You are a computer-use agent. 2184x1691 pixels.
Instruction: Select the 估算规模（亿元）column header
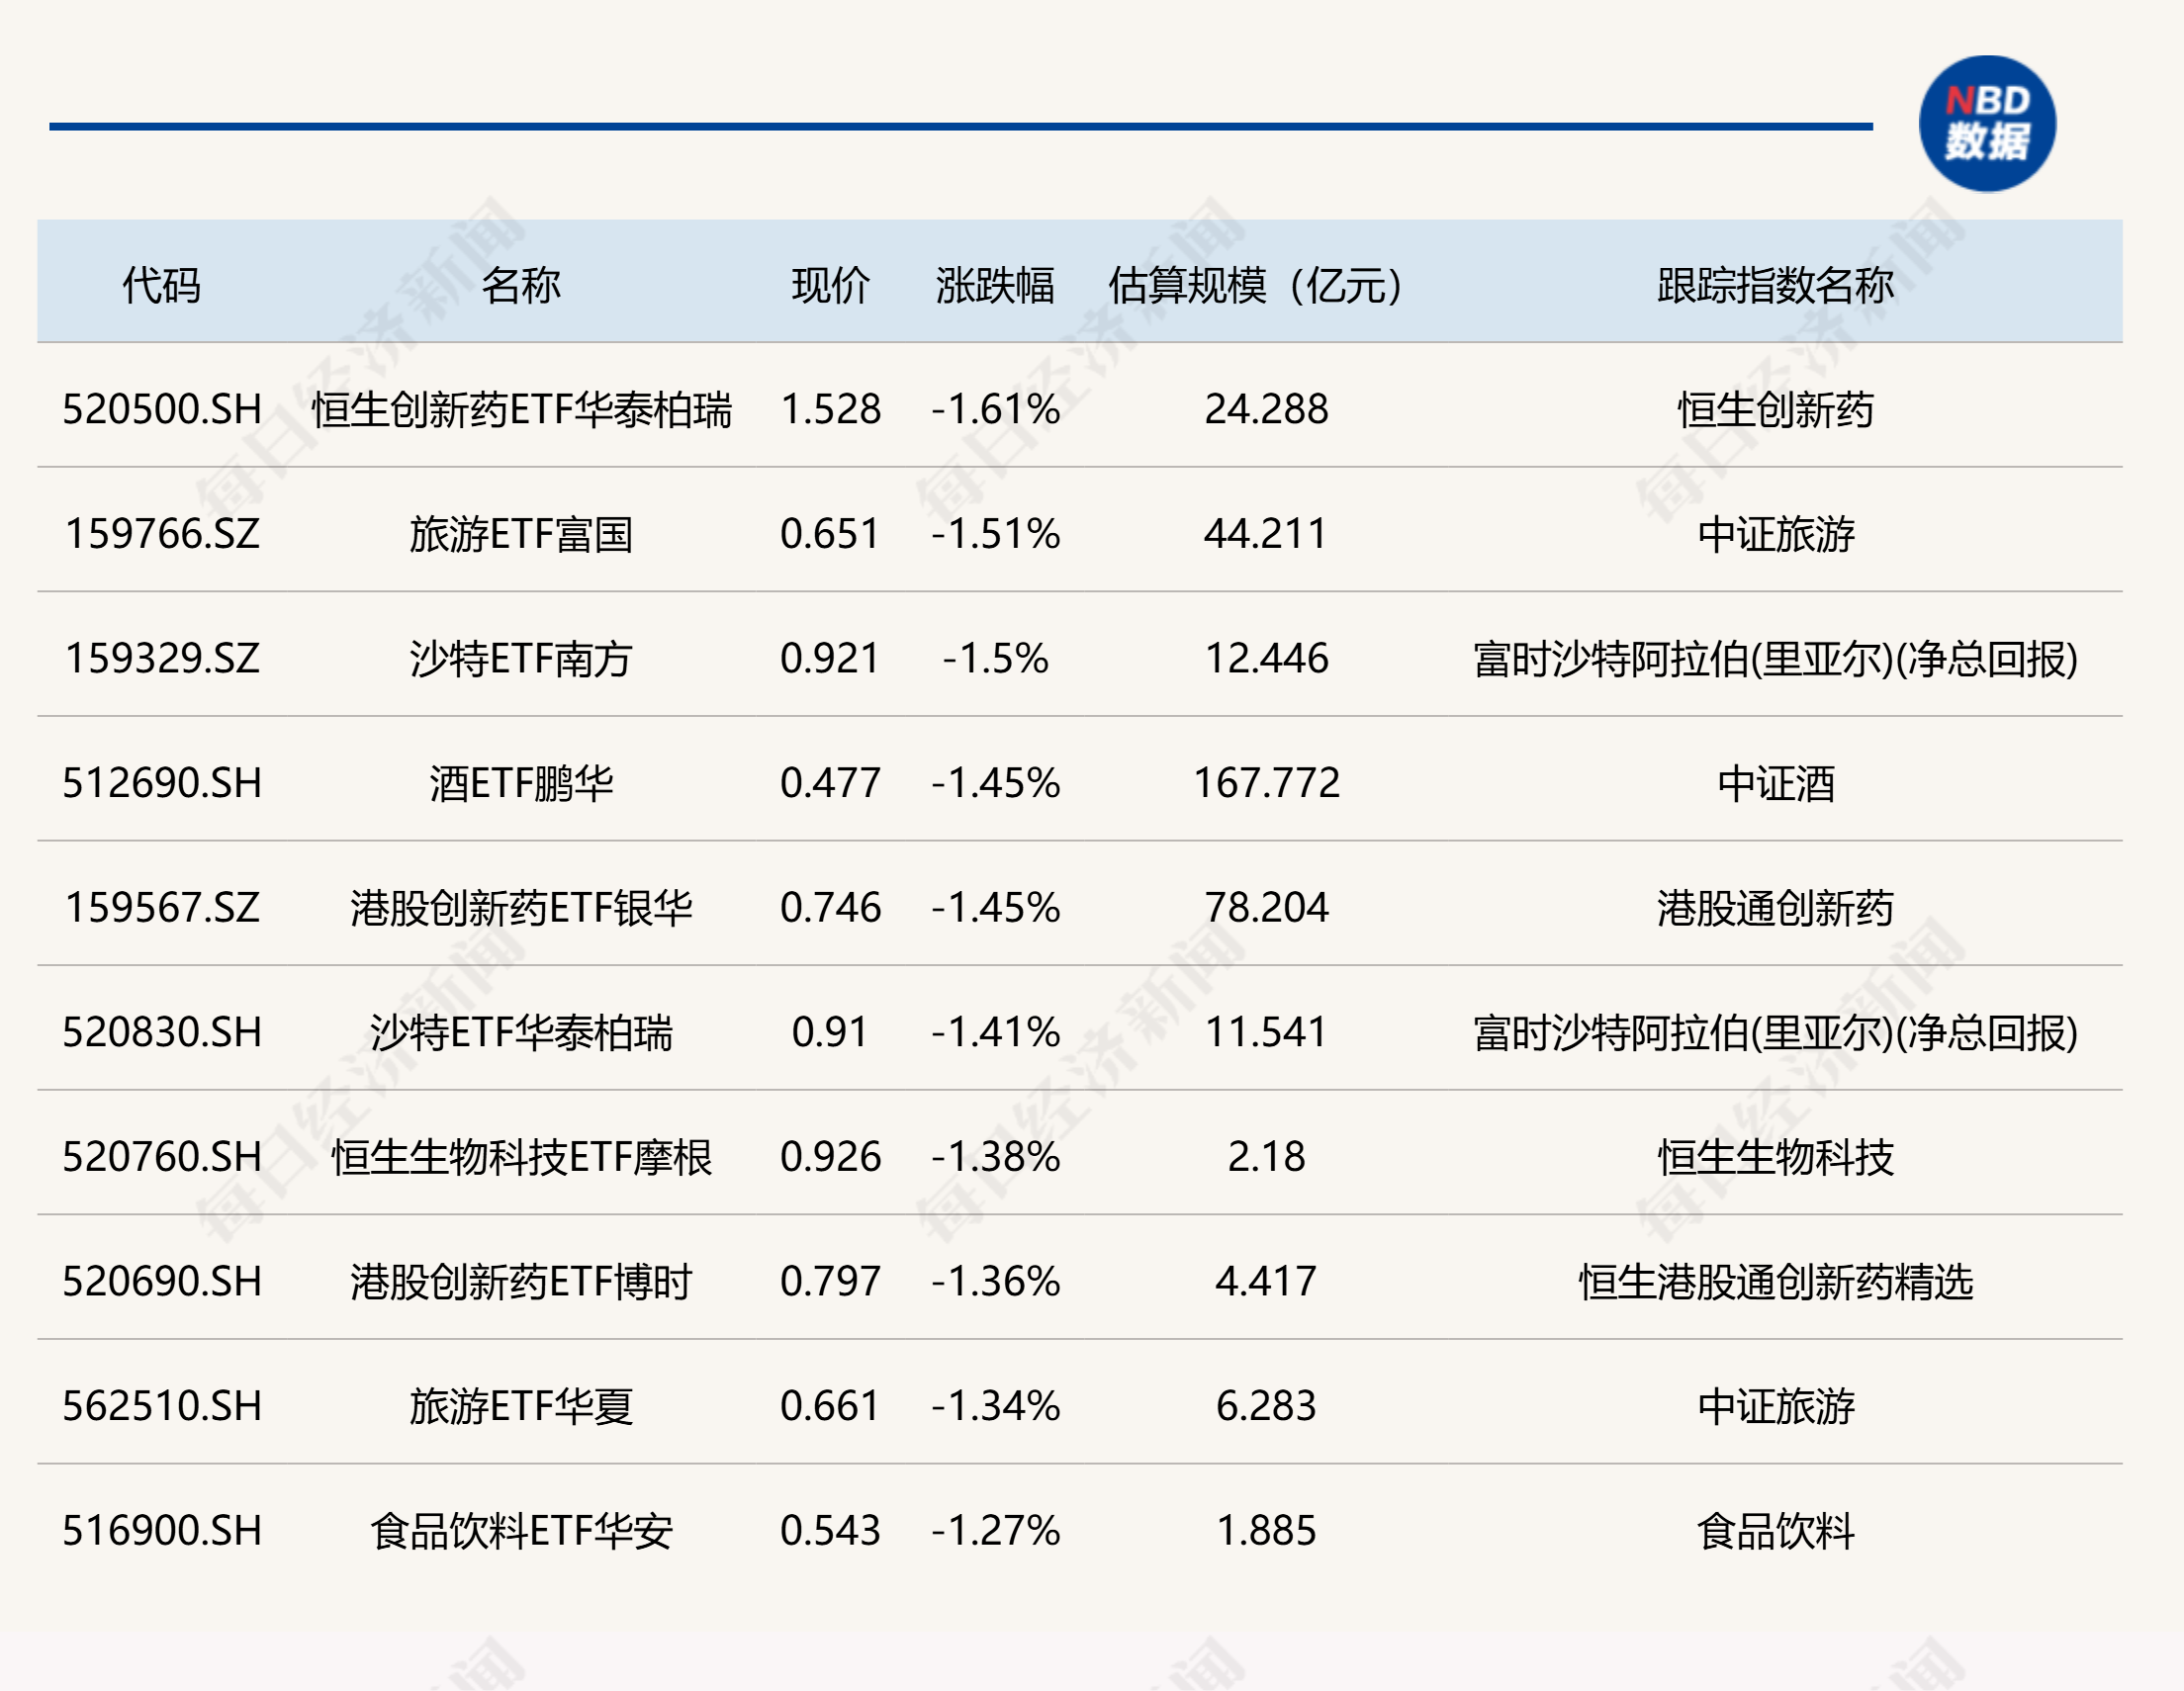tap(1256, 286)
